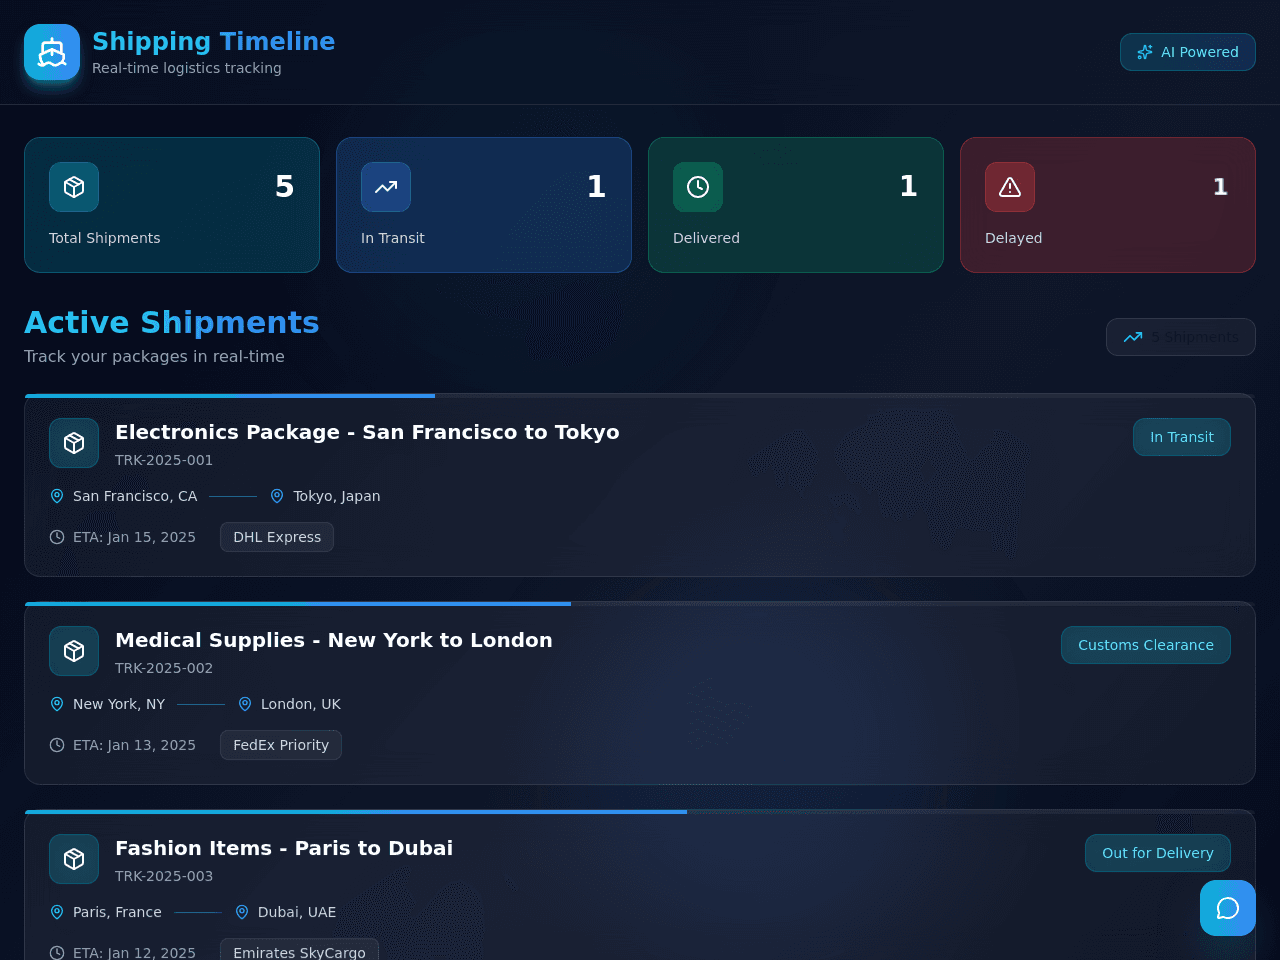Image resolution: width=1280 pixels, height=960 pixels.
Task: Click the In Transit status badge
Action: click(1182, 437)
